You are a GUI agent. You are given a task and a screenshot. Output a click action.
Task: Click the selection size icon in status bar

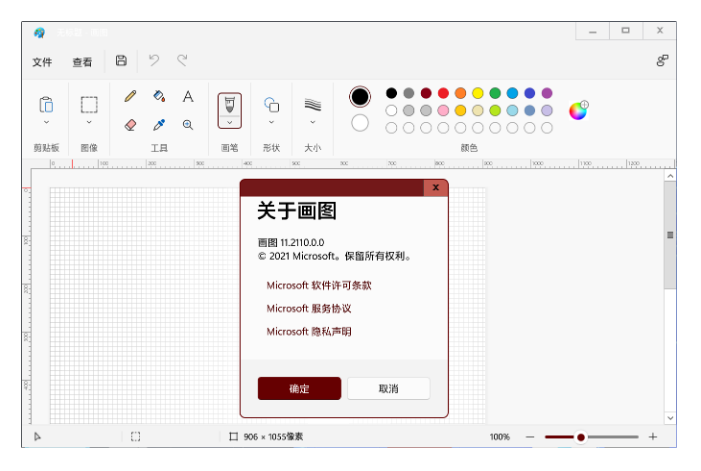(x=135, y=436)
